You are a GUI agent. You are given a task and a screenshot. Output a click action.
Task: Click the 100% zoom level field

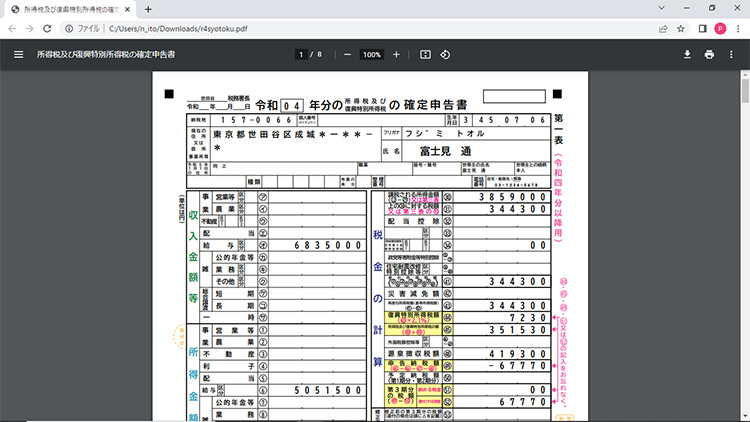click(372, 54)
